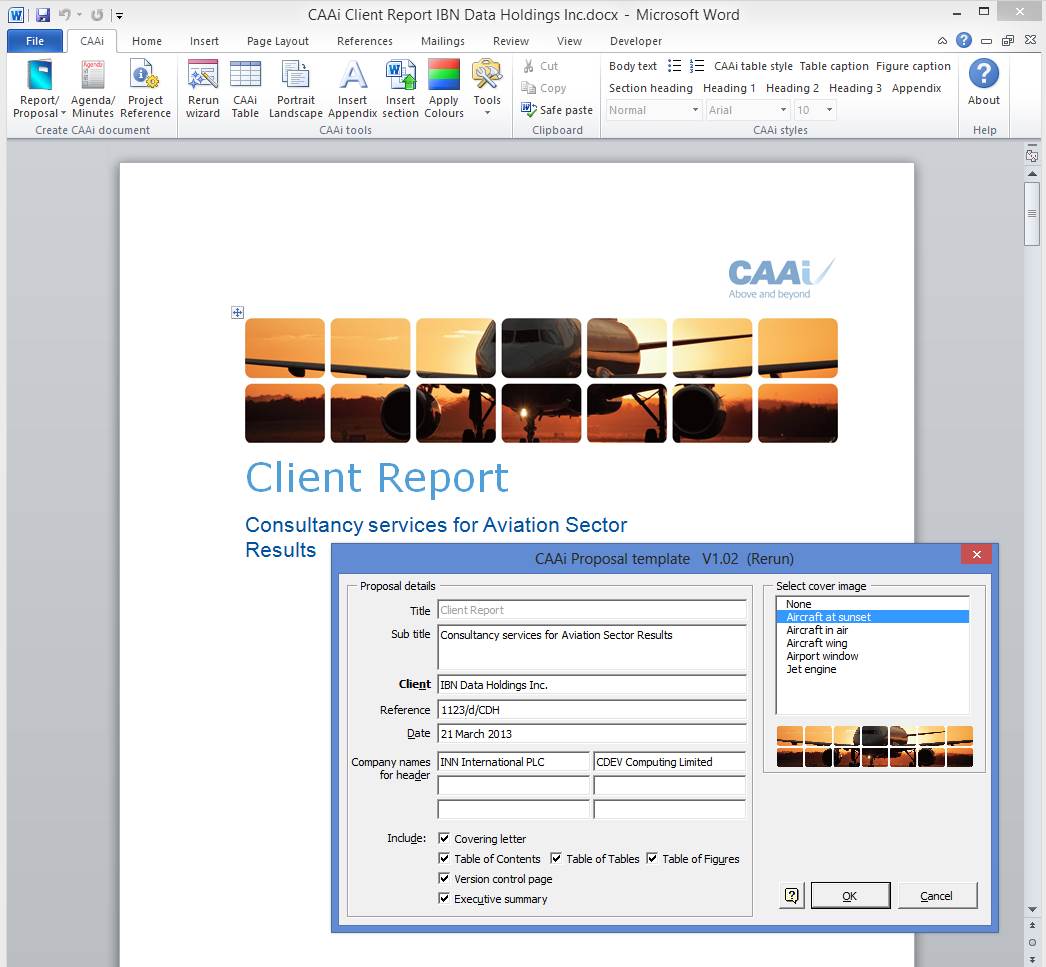The height and width of the screenshot is (967, 1046).
Task: Switch to the References tab
Action: pyautogui.click(x=364, y=41)
